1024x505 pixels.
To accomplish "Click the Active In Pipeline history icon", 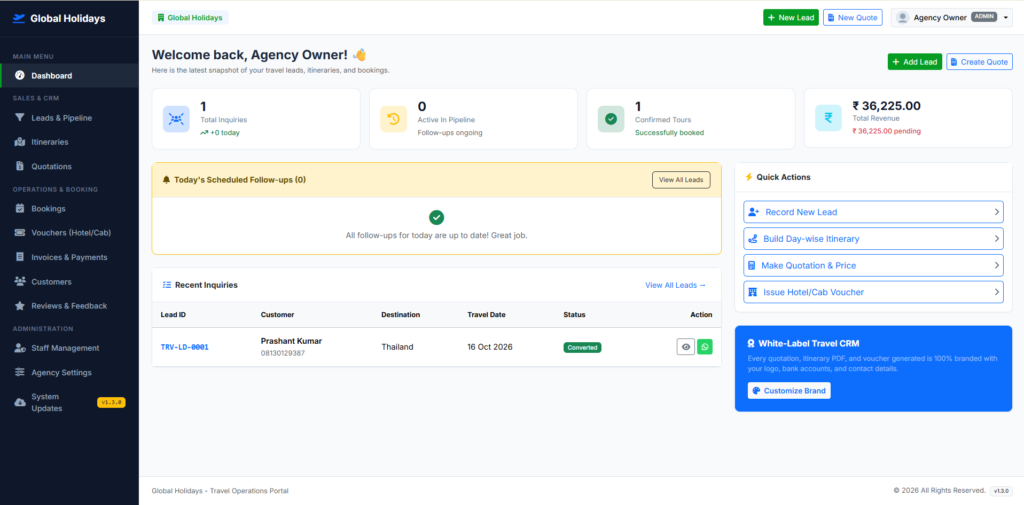I will click(x=394, y=119).
